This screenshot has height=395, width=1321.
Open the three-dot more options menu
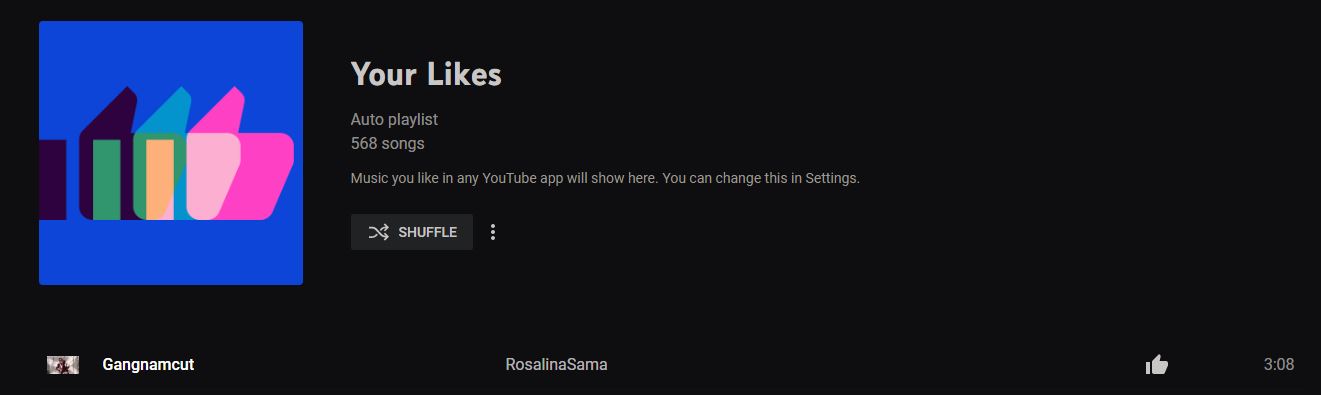click(x=492, y=232)
